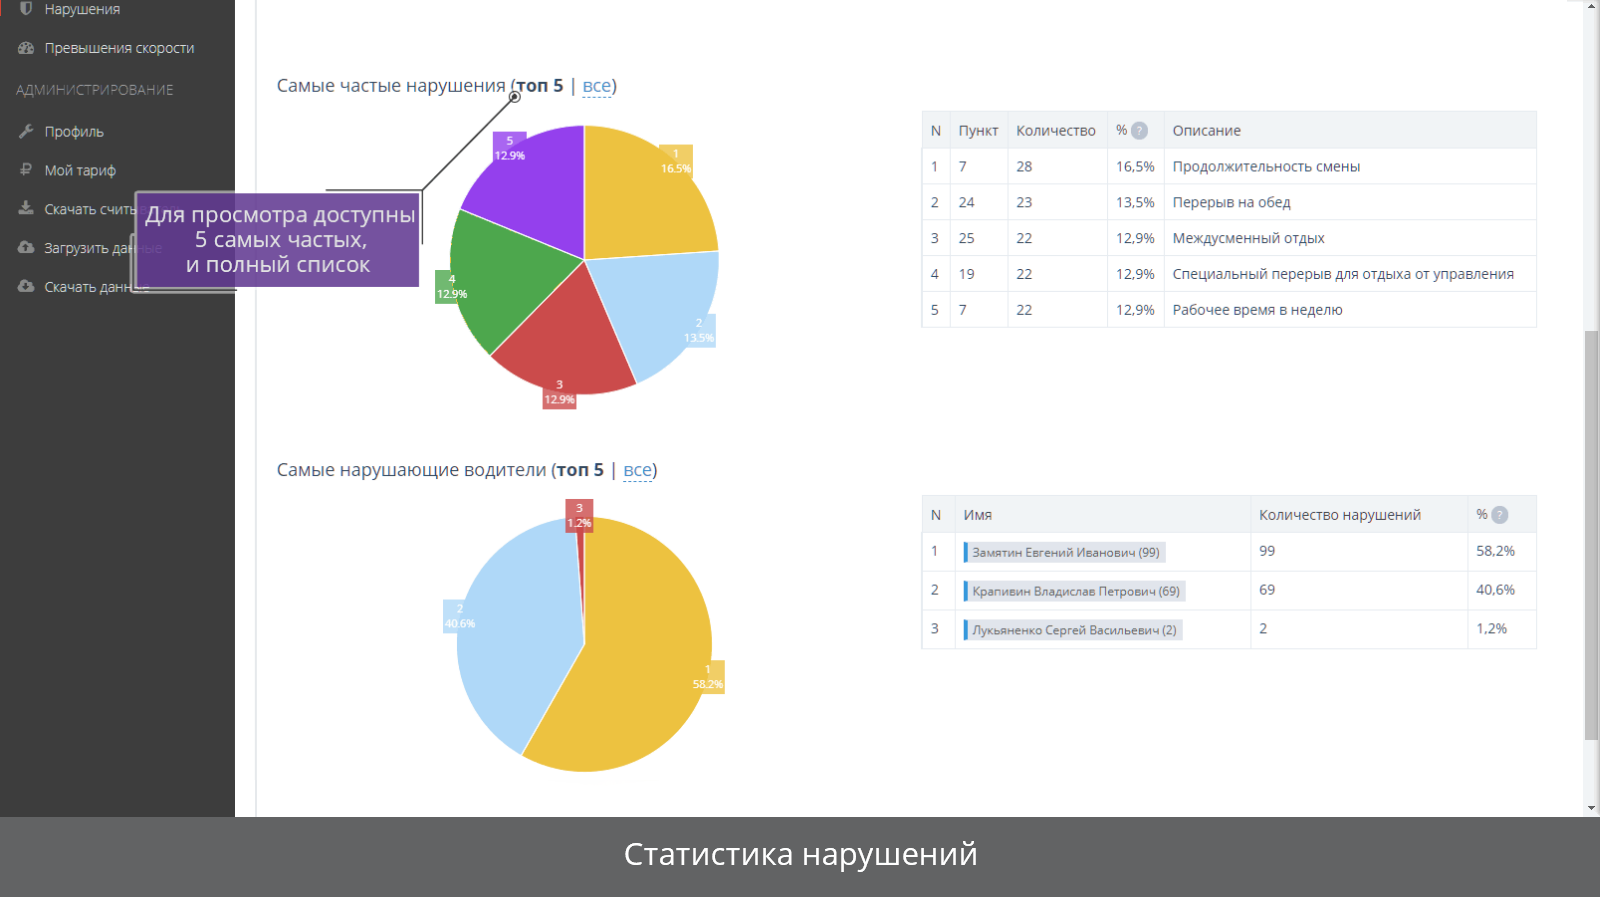Open the Профиль menu item
1600x897 pixels.
74,132
